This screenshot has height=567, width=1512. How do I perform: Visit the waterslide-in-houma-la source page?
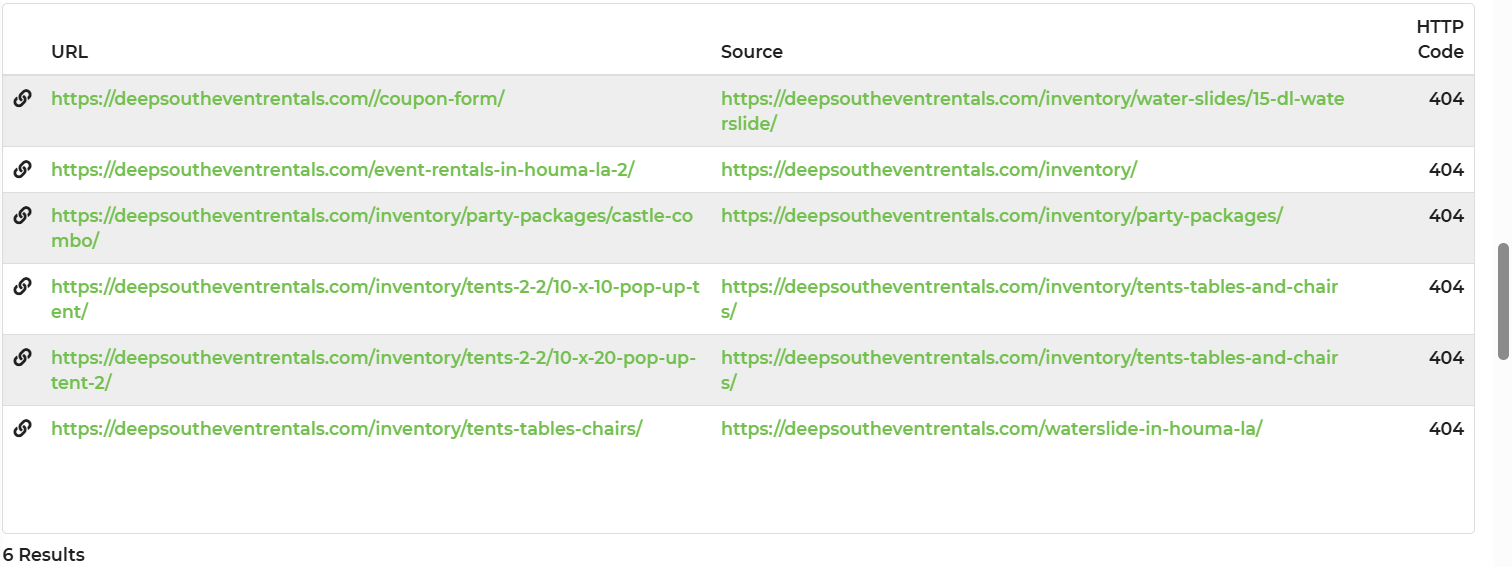point(991,429)
